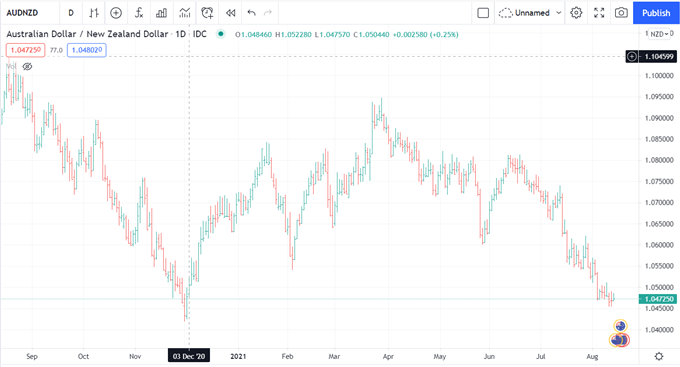The width and height of the screenshot is (680, 367).
Task: Click the blue buy price 1.048020 box
Action: (87, 50)
